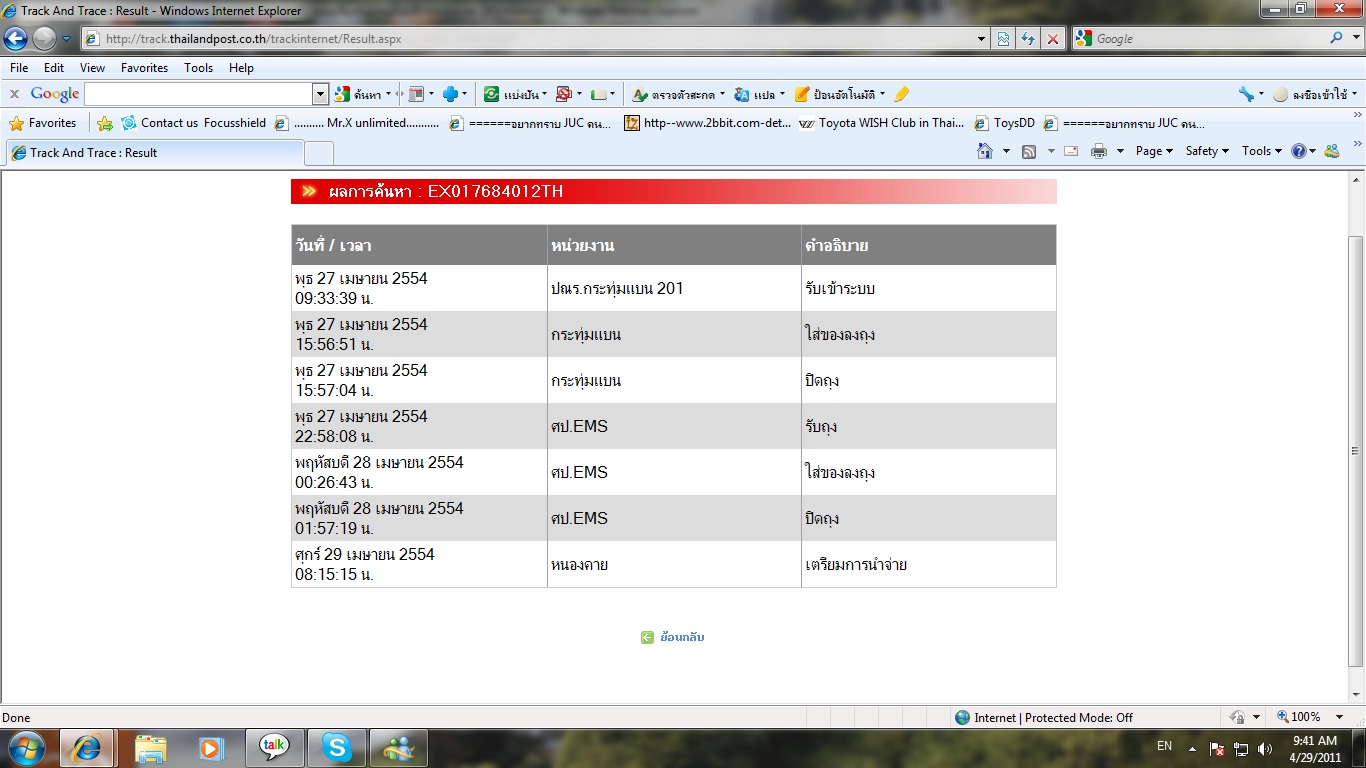Open the Favorites menu in menu bar
Screen dimensions: 1366x768
(144, 68)
